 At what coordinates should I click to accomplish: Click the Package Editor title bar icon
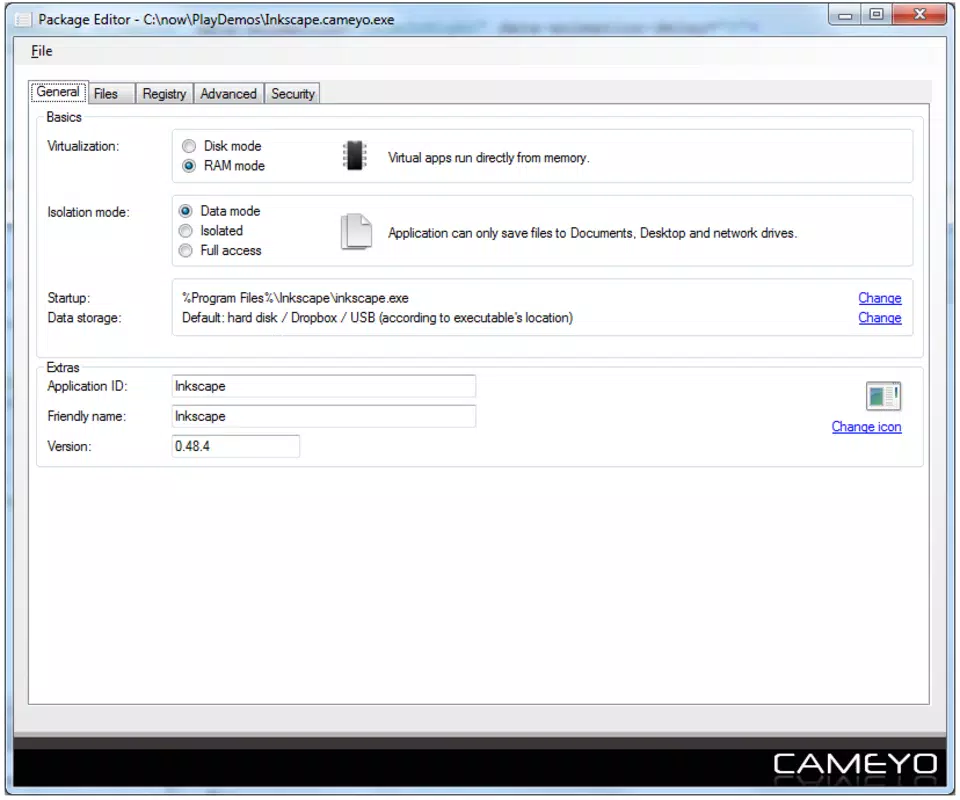(23, 20)
